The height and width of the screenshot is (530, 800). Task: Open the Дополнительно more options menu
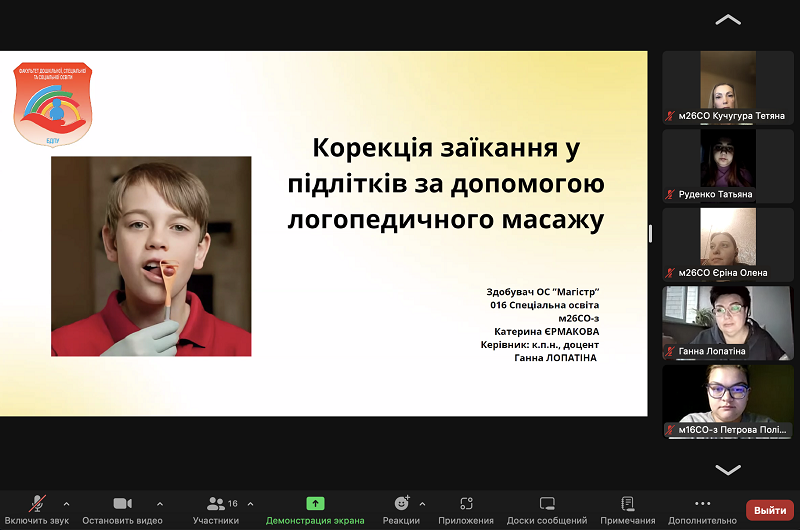point(702,504)
